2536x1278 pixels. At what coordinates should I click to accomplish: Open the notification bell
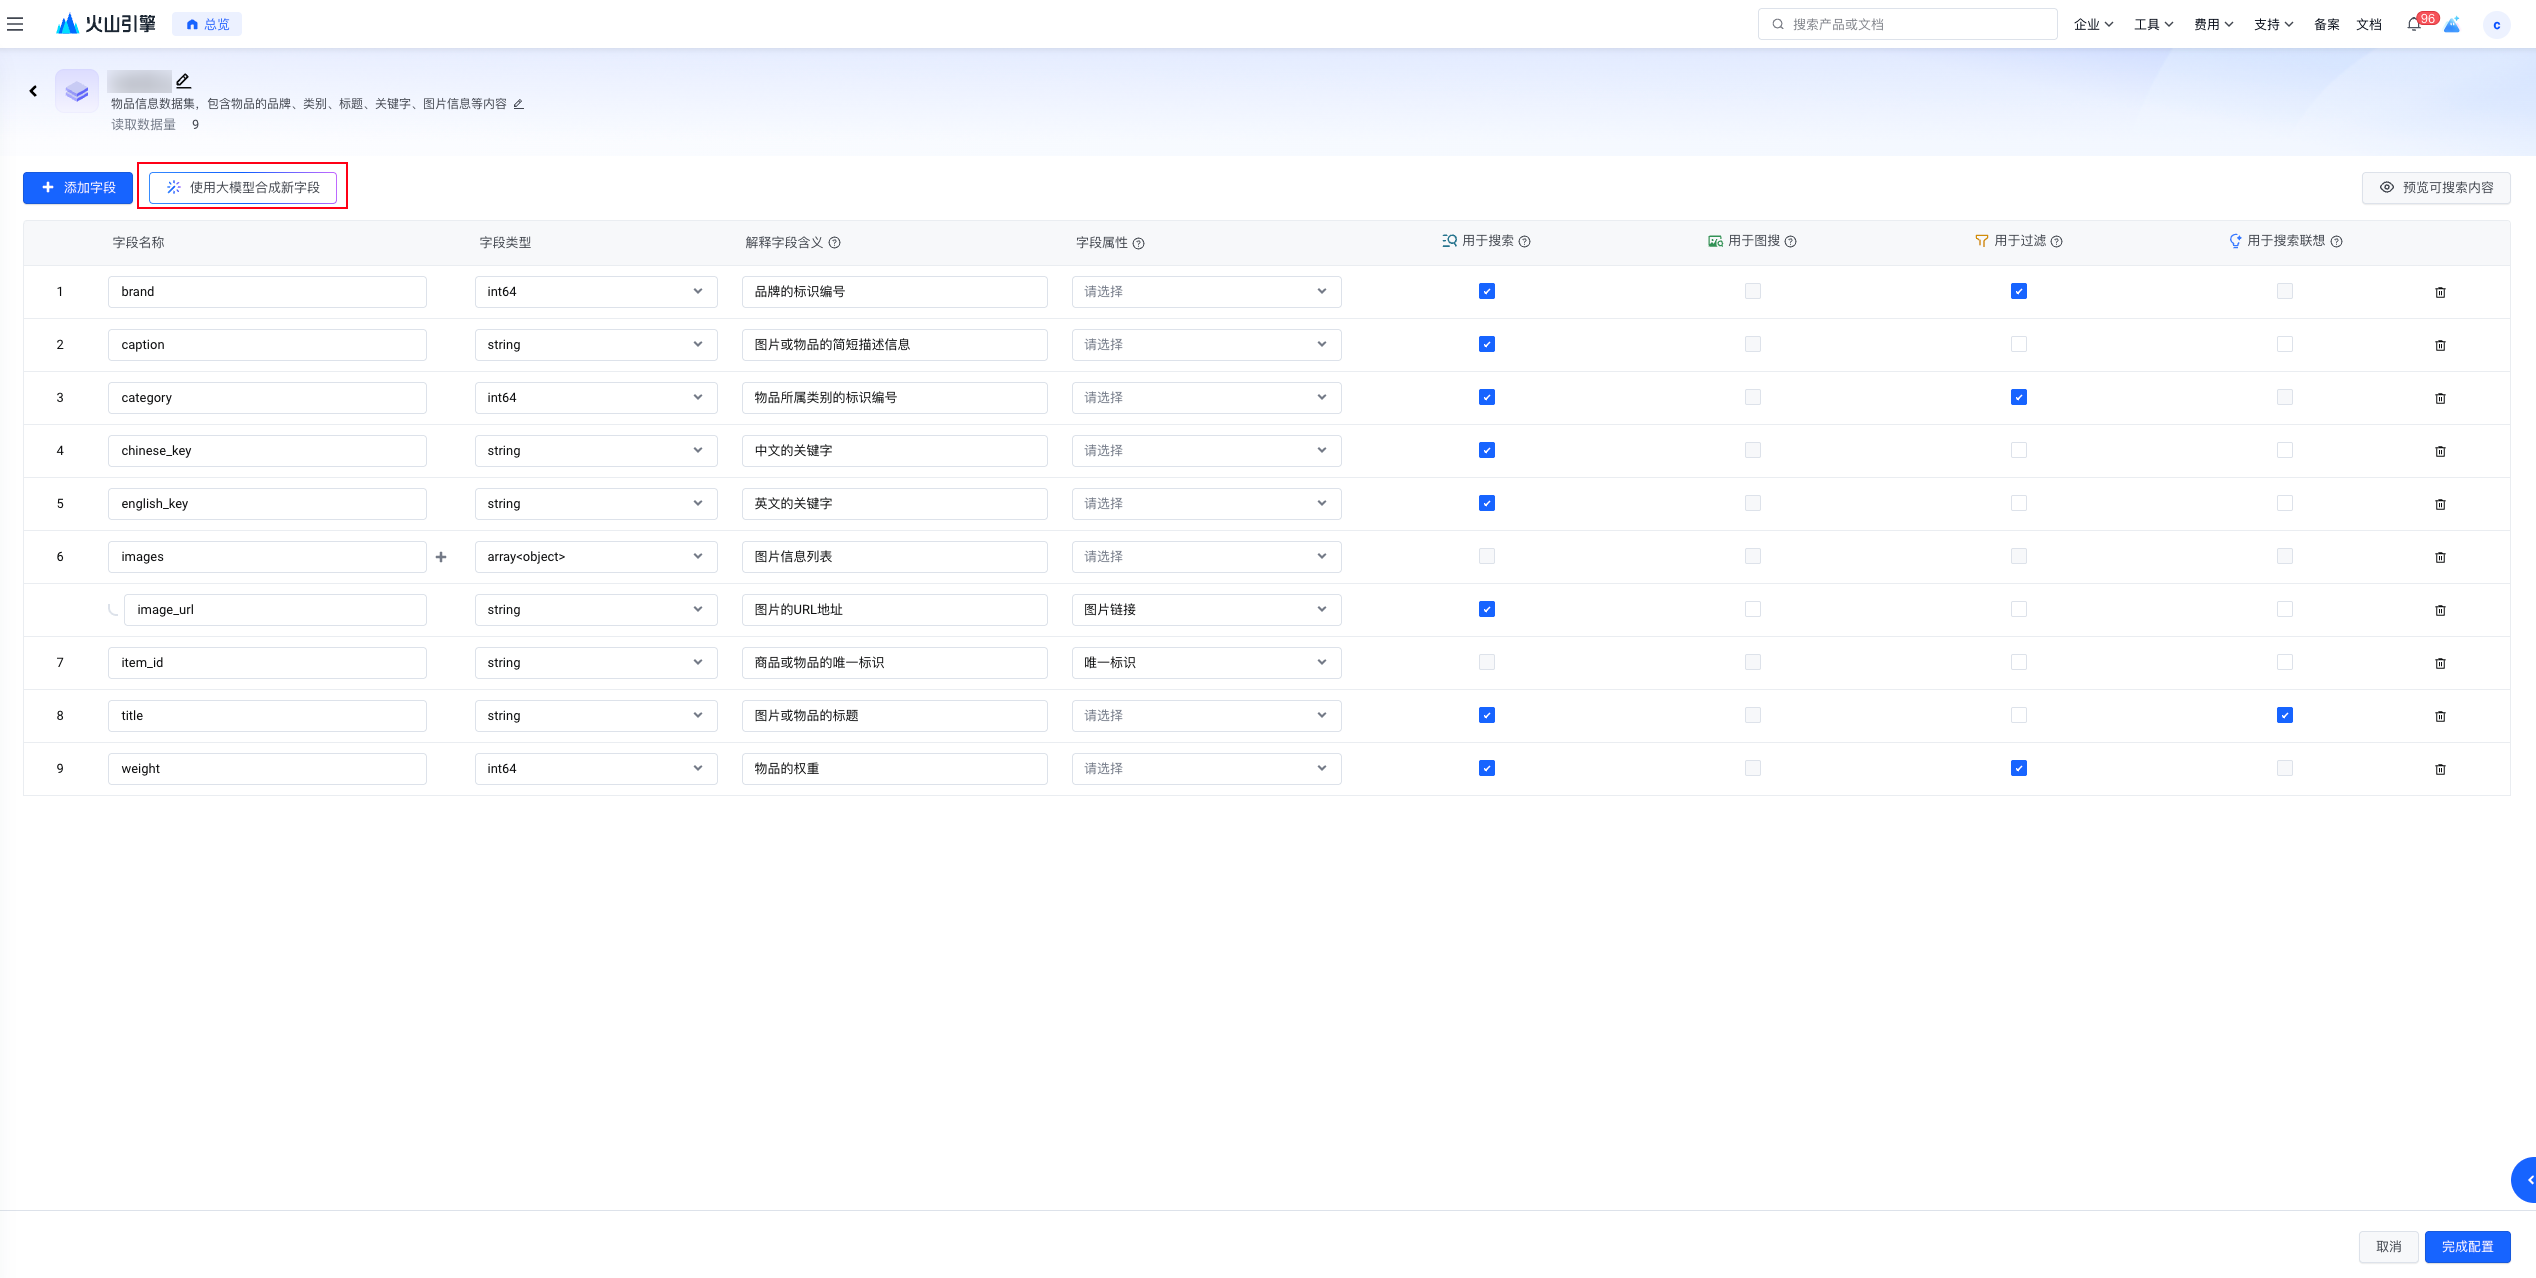coord(2413,25)
